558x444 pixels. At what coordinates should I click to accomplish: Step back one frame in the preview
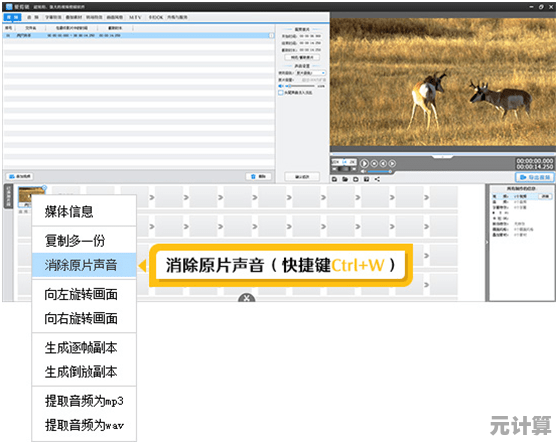coord(383,163)
